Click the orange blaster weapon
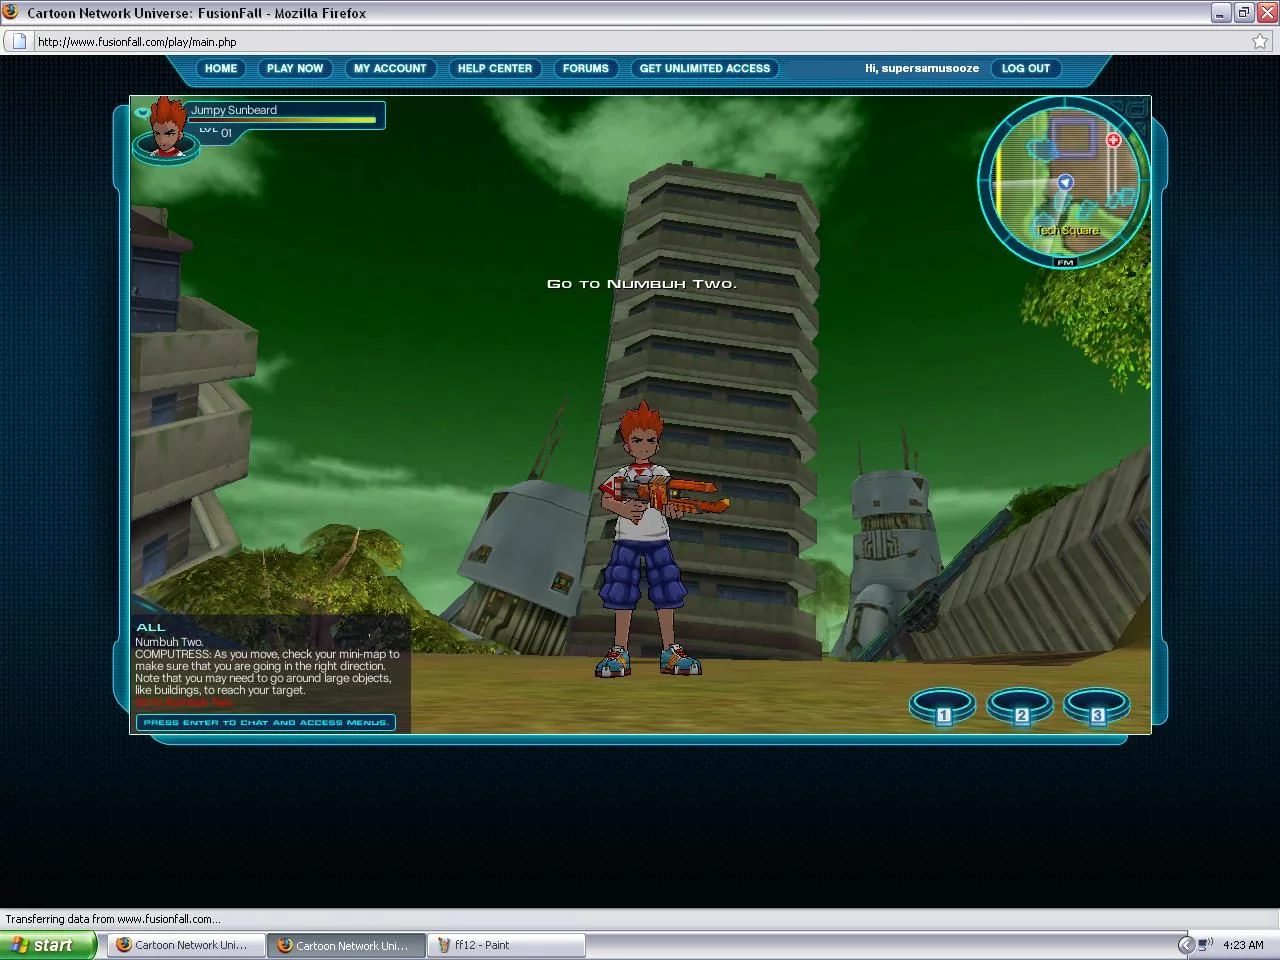Image resolution: width=1280 pixels, height=960 pixels. click(x=672, y=494)
